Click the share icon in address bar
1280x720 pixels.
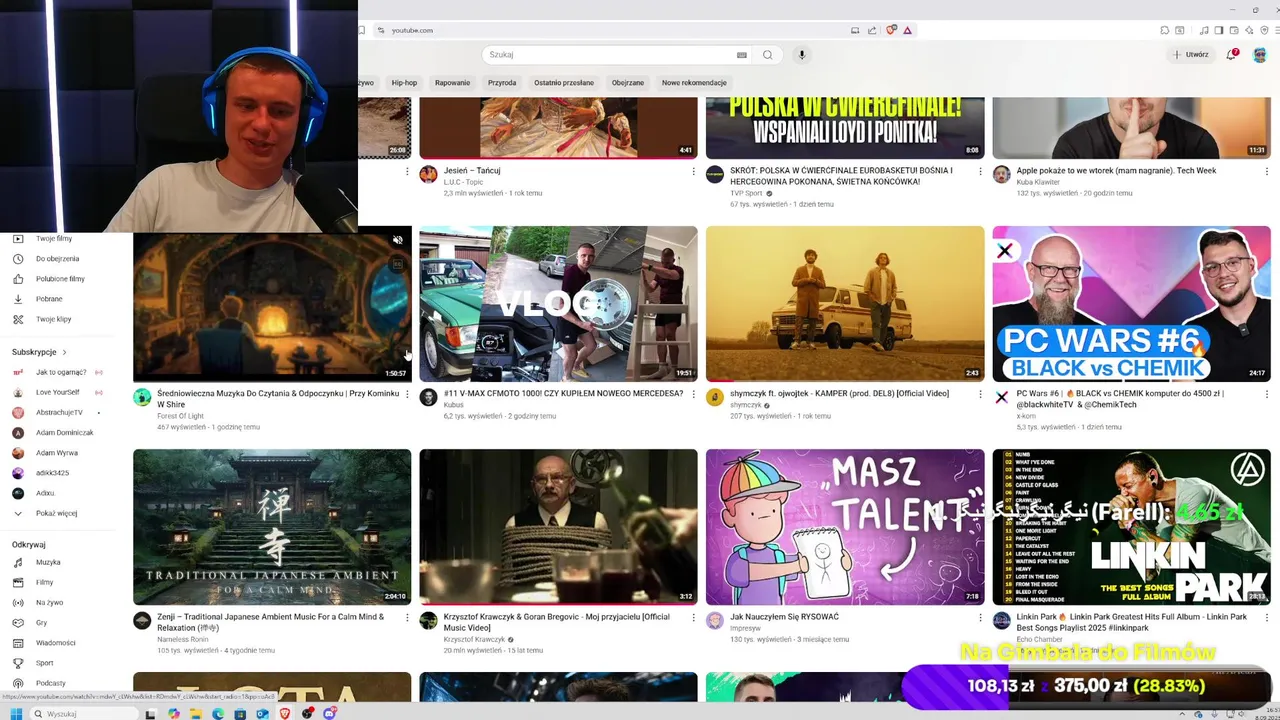872,30
